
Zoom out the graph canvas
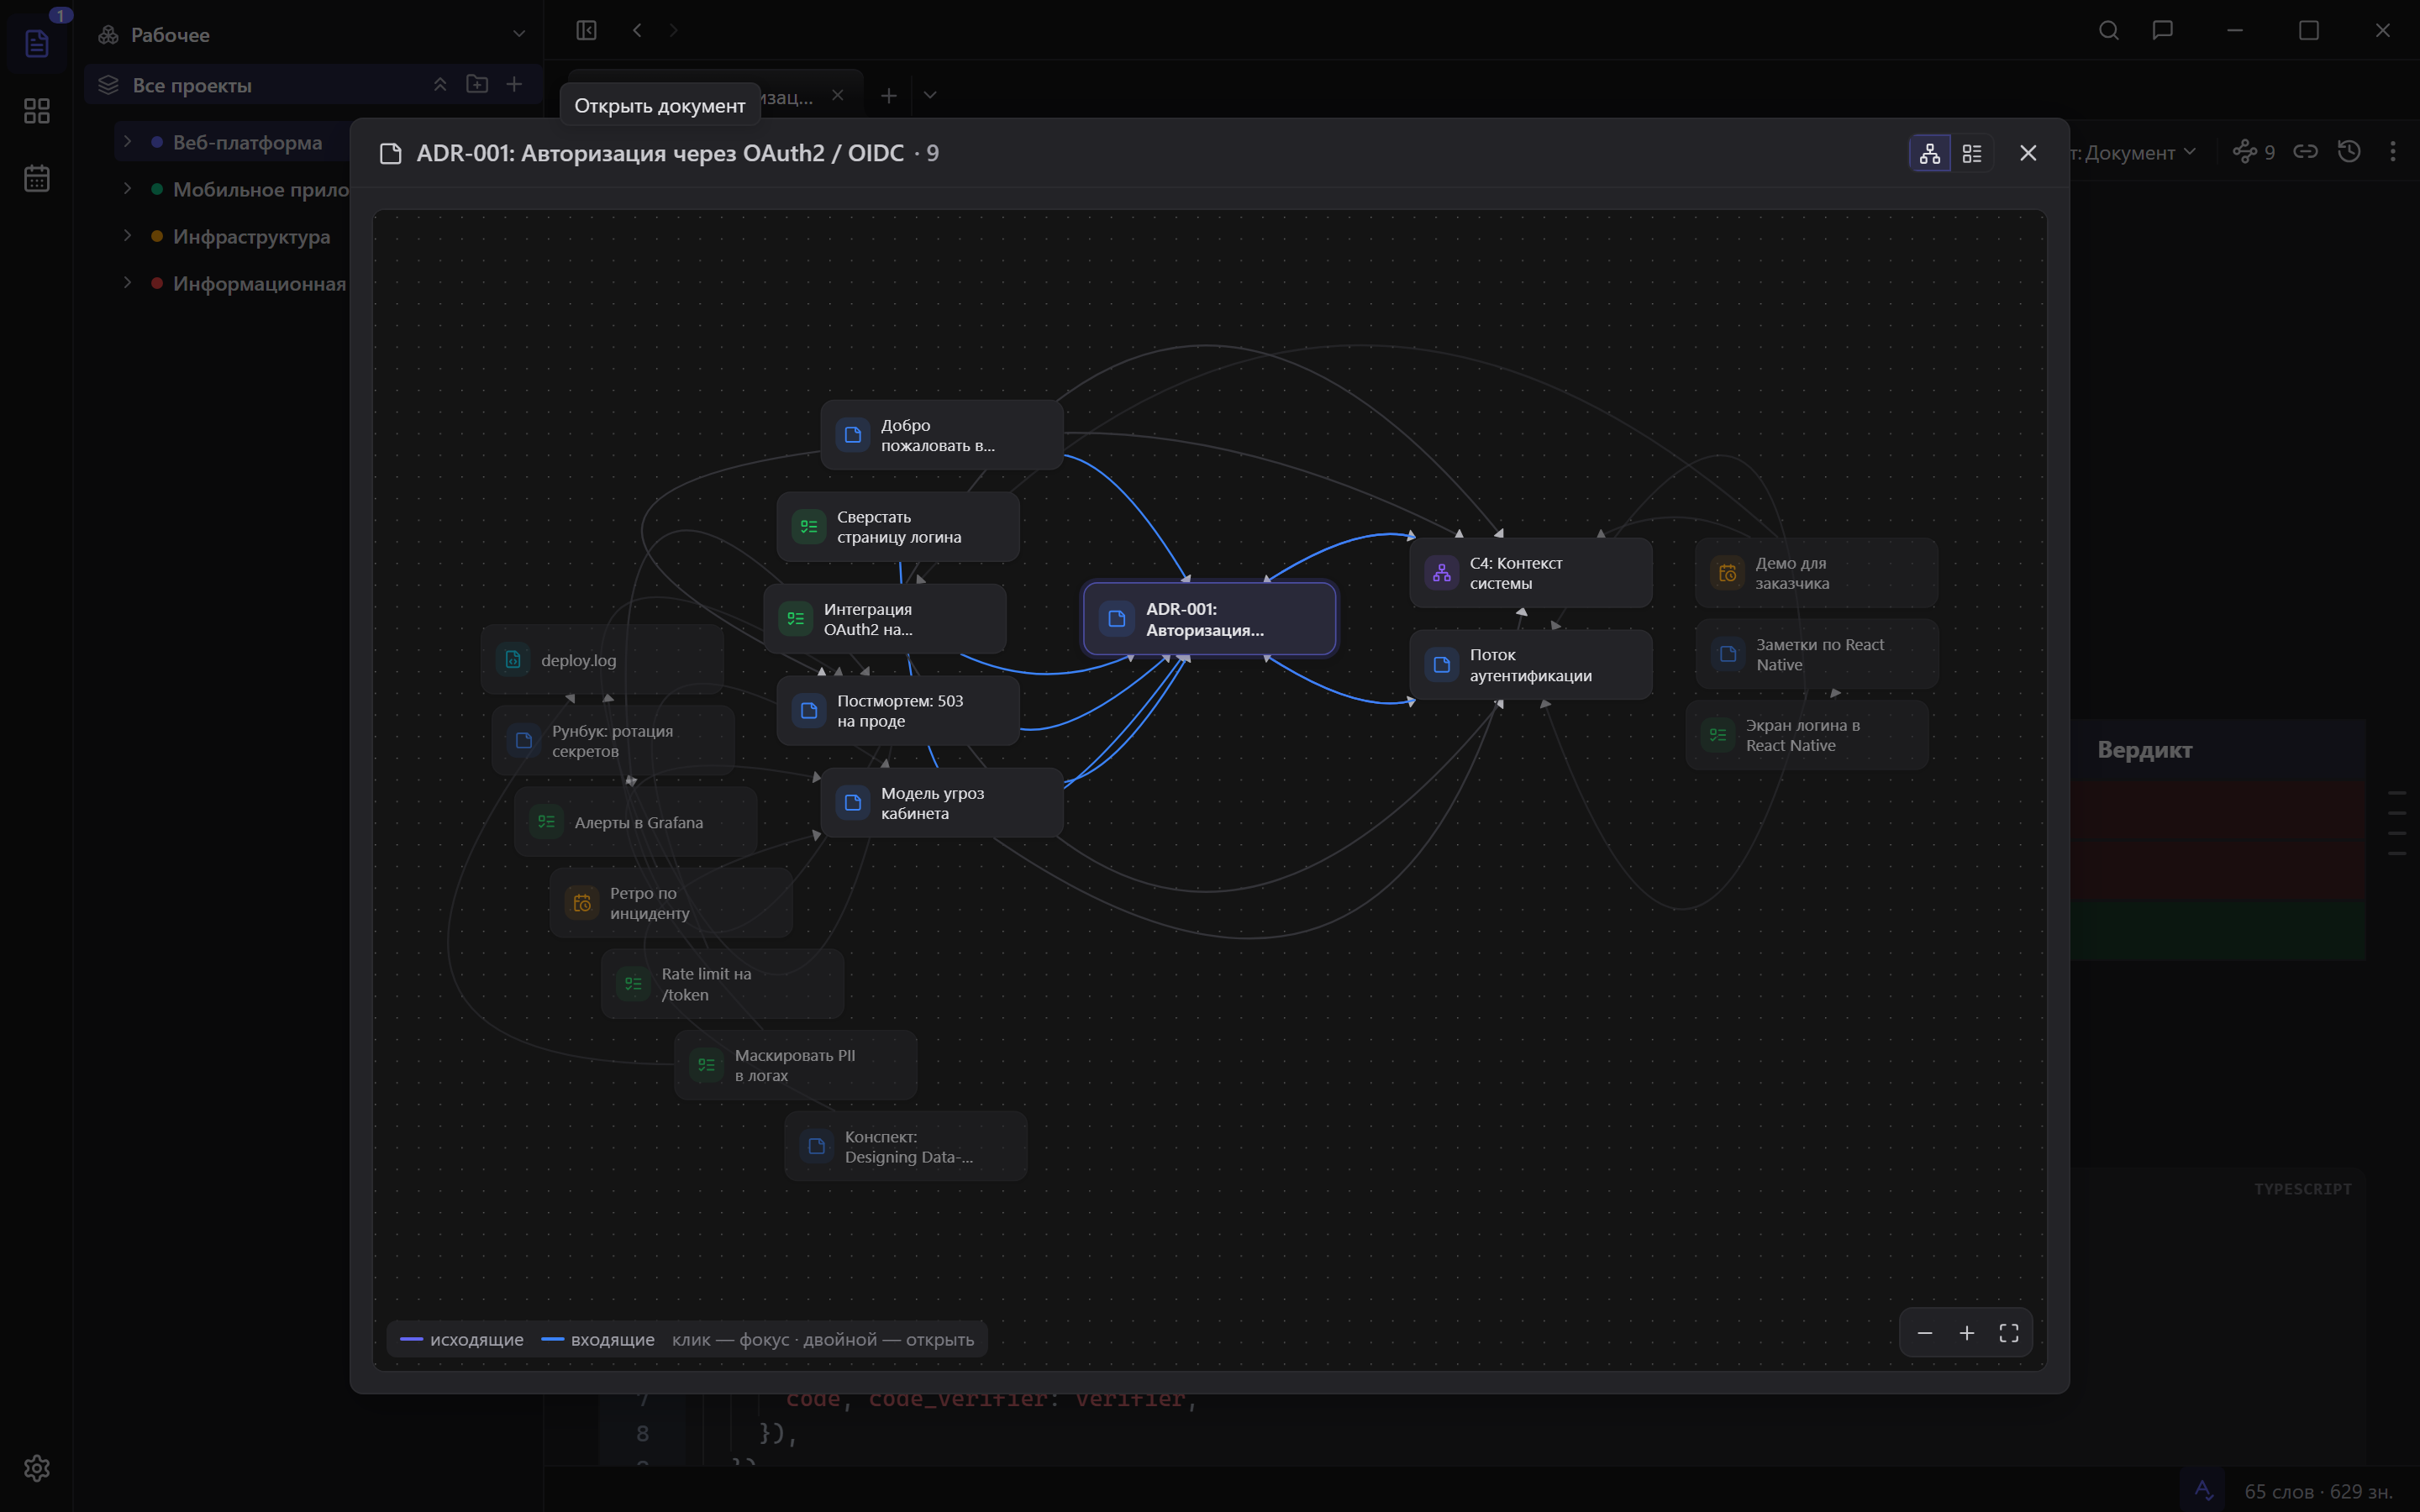click(1924, 1333)
